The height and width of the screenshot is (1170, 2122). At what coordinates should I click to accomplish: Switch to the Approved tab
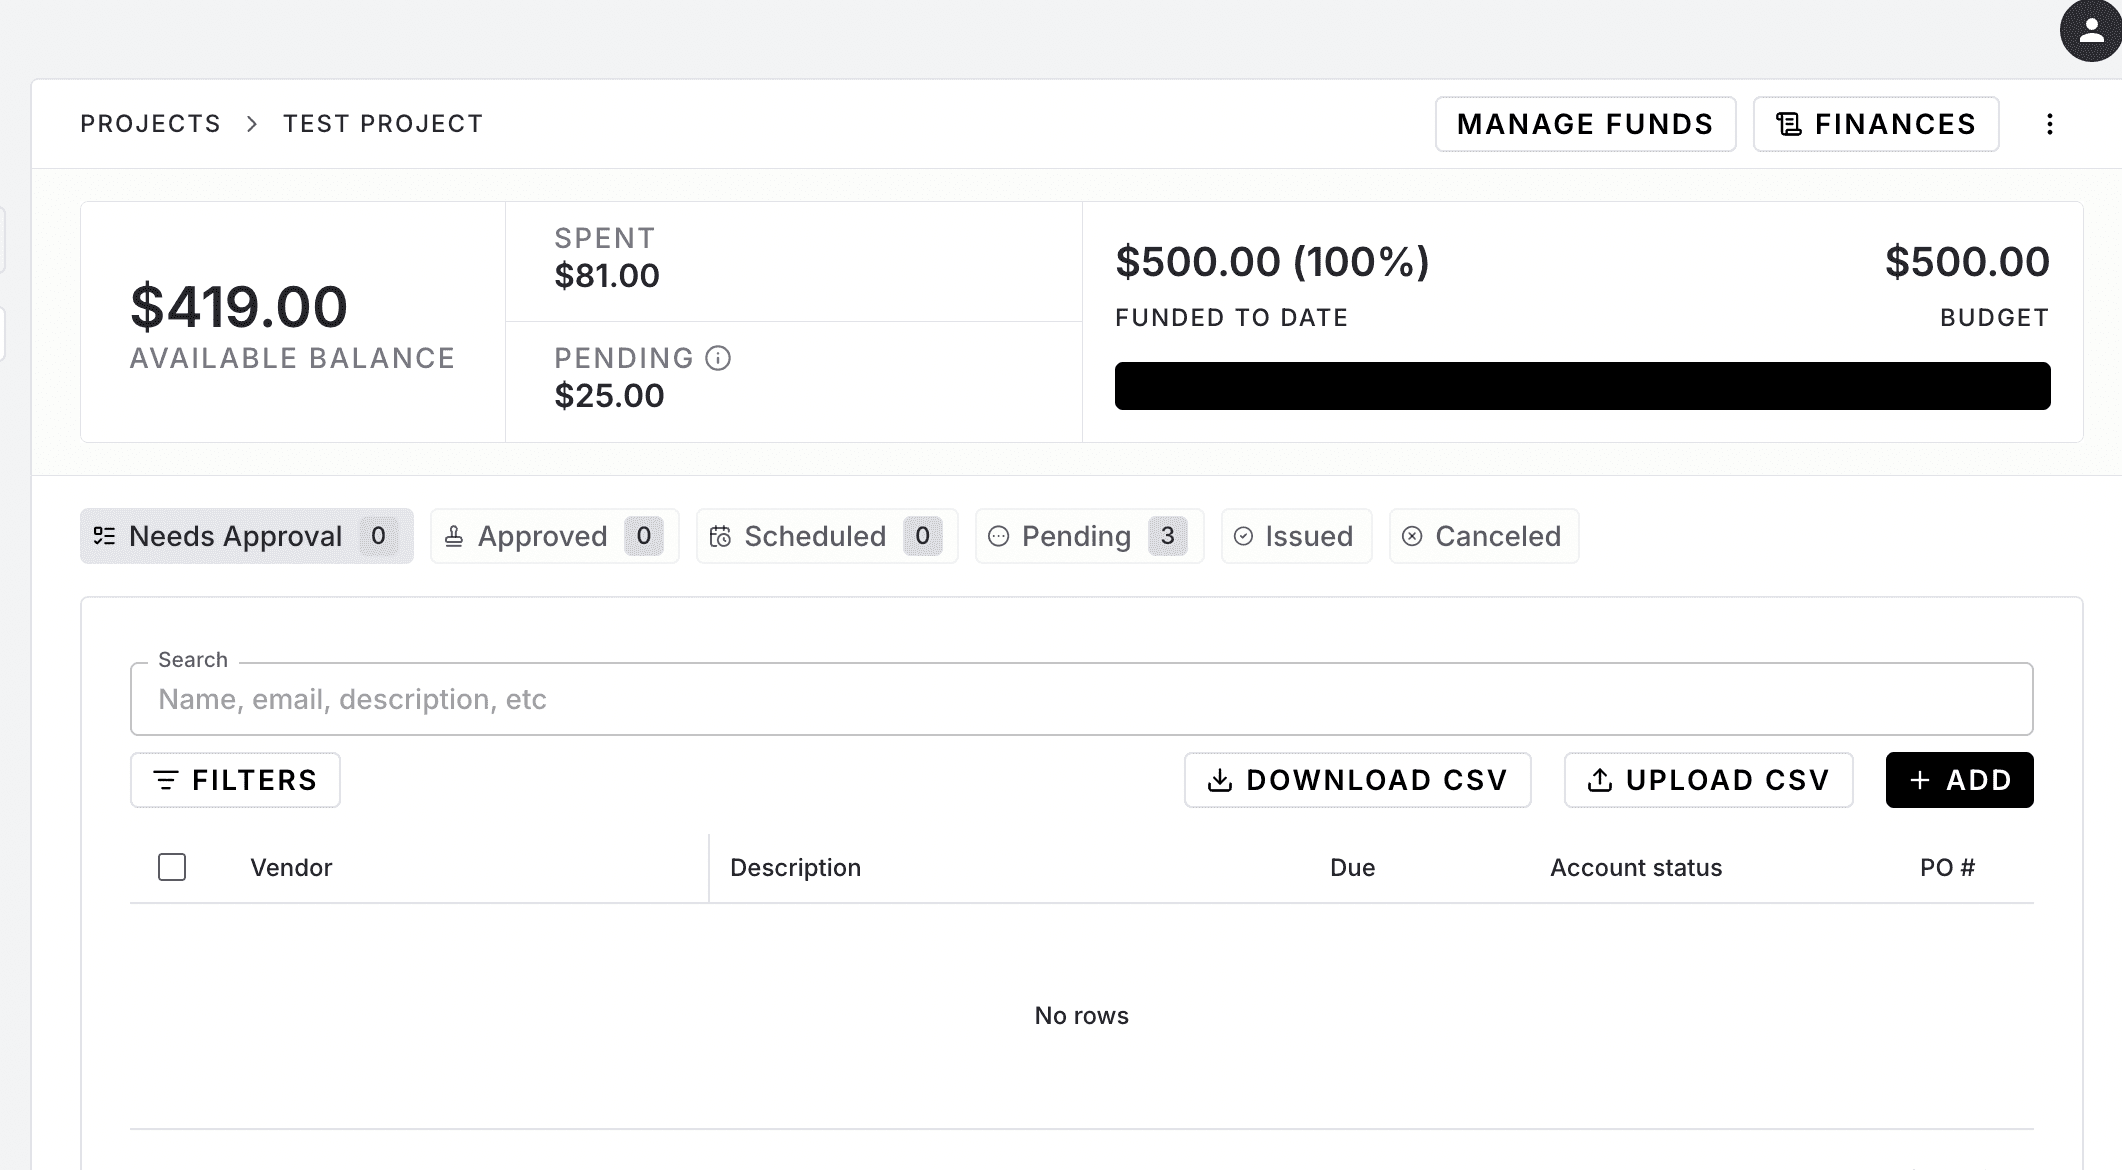pyautogui.click(x=555, y=536)
